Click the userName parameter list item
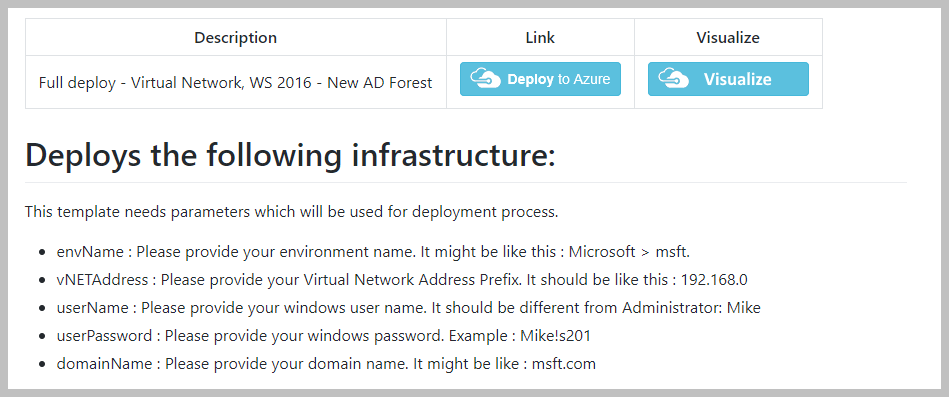 tap(409, 308)
